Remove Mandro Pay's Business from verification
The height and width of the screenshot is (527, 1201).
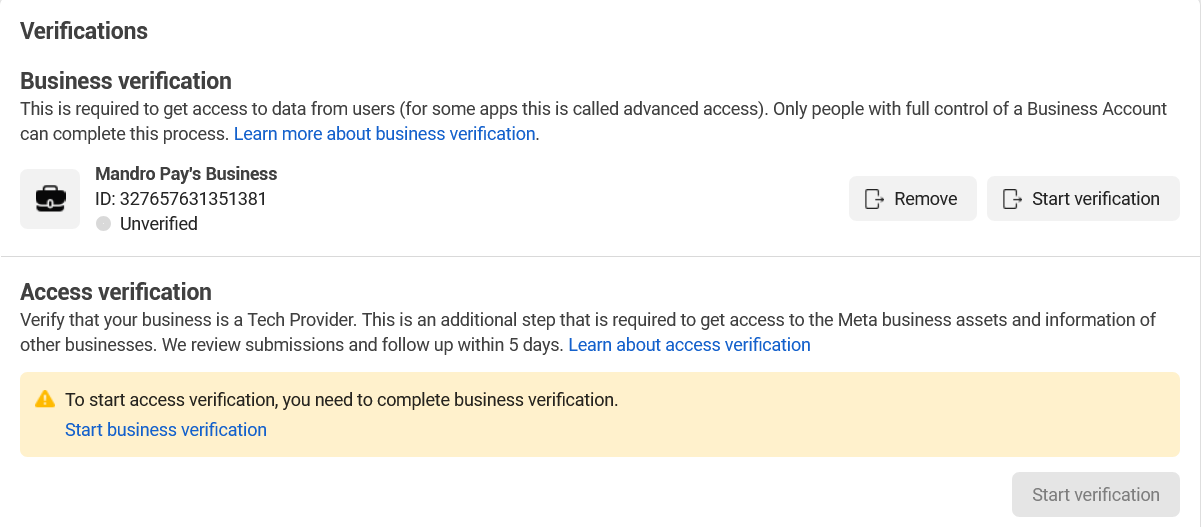click(913, 199)
